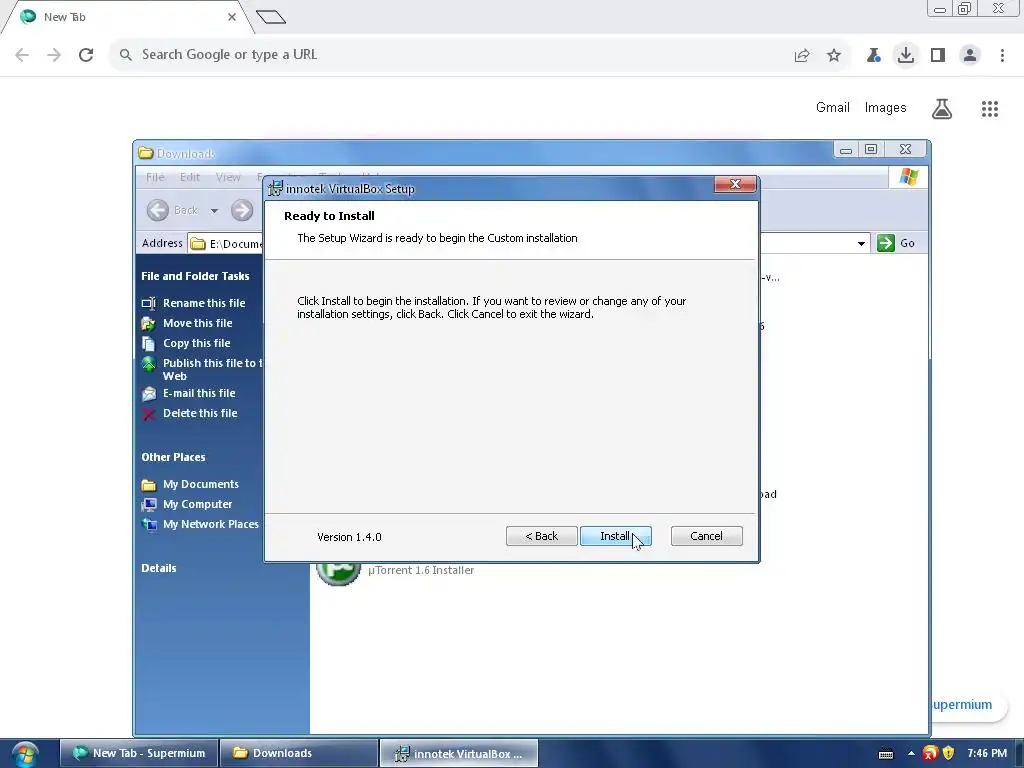
Task: Open My Documents in Other Places
Action: click(x=200, y=485)
